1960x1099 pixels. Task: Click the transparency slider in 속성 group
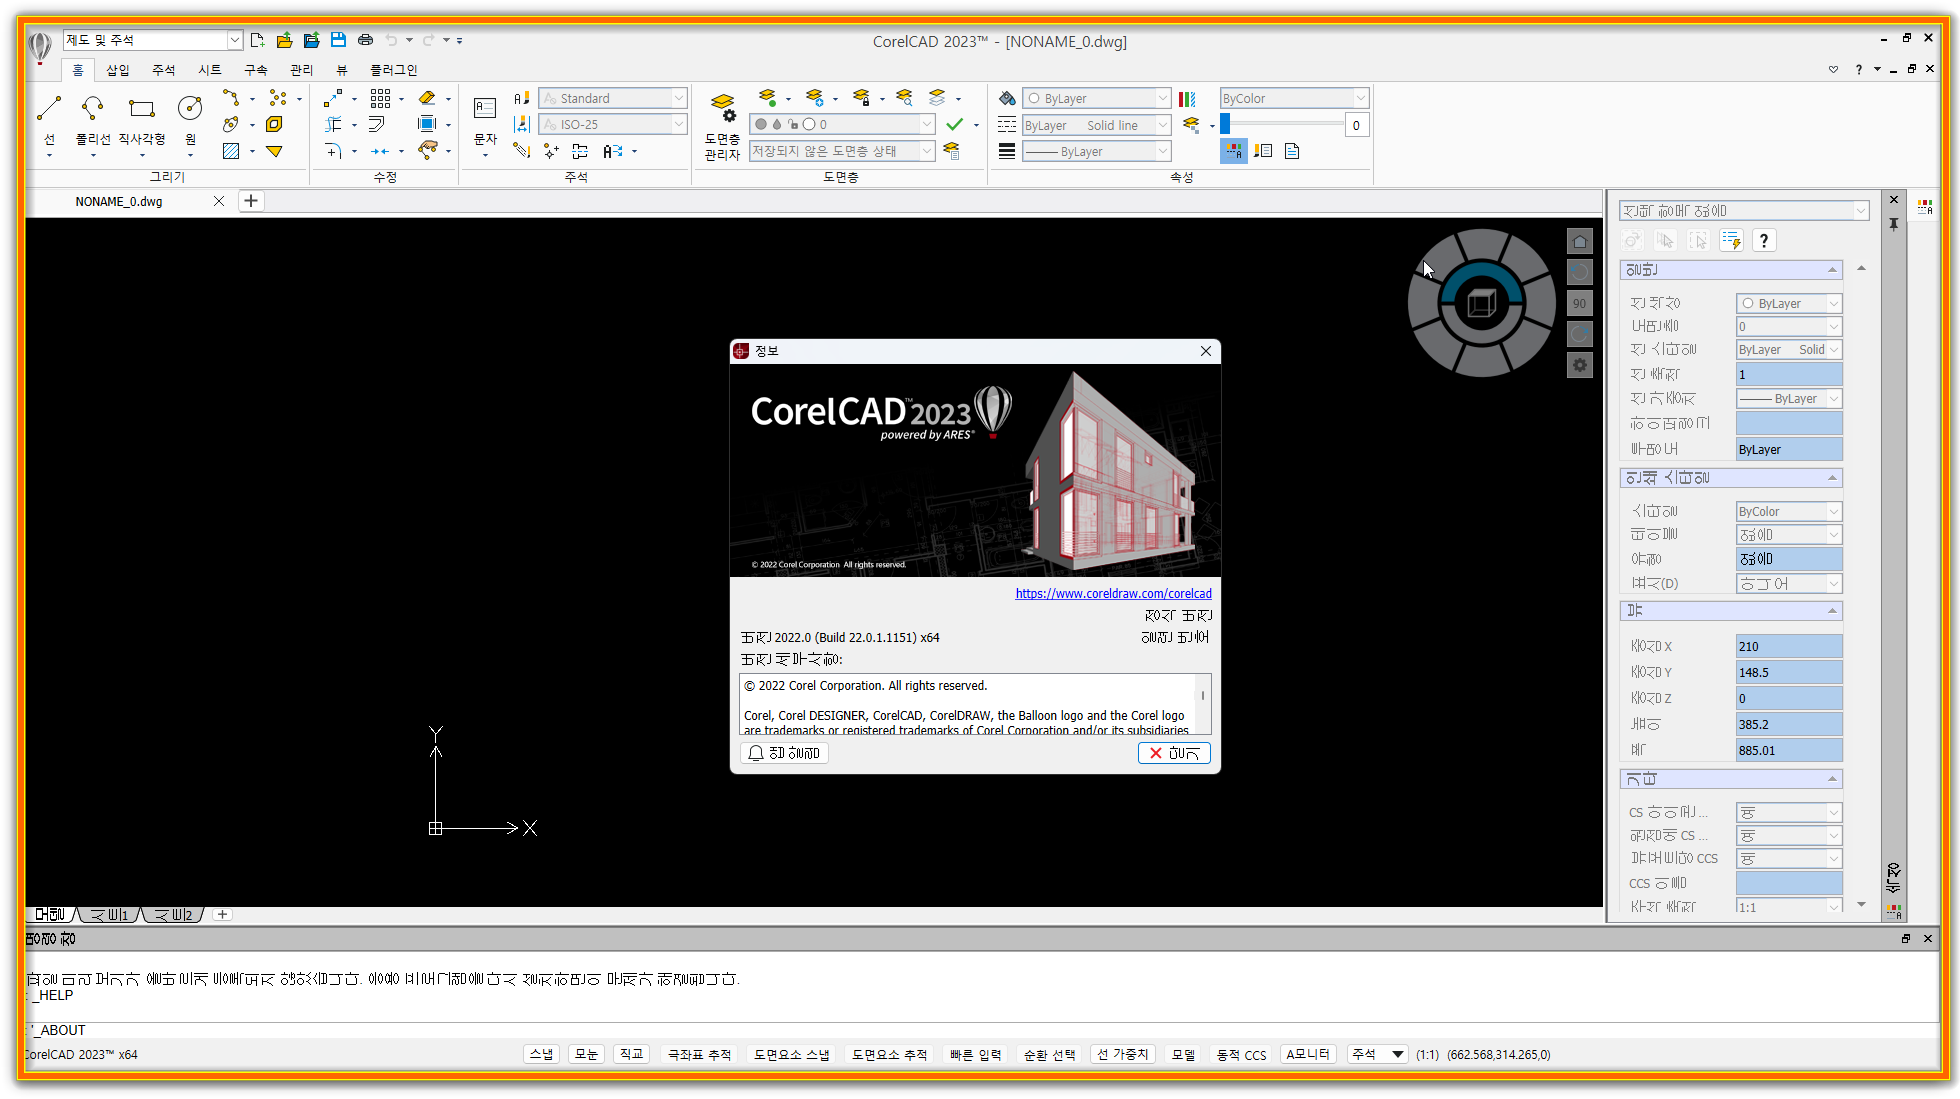coord(1282,124)
